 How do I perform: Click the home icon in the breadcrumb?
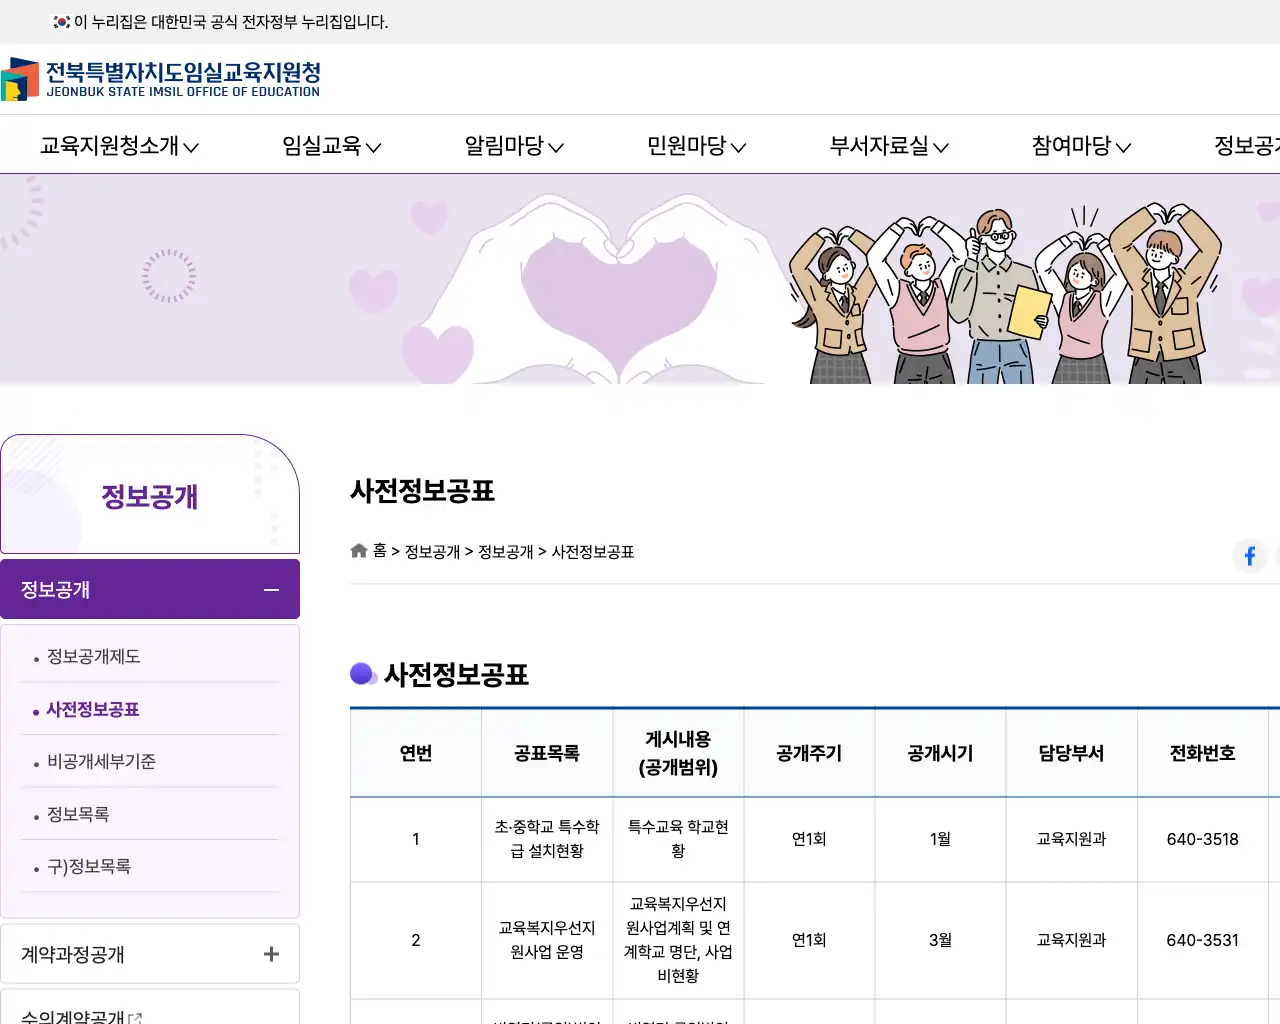358,550
